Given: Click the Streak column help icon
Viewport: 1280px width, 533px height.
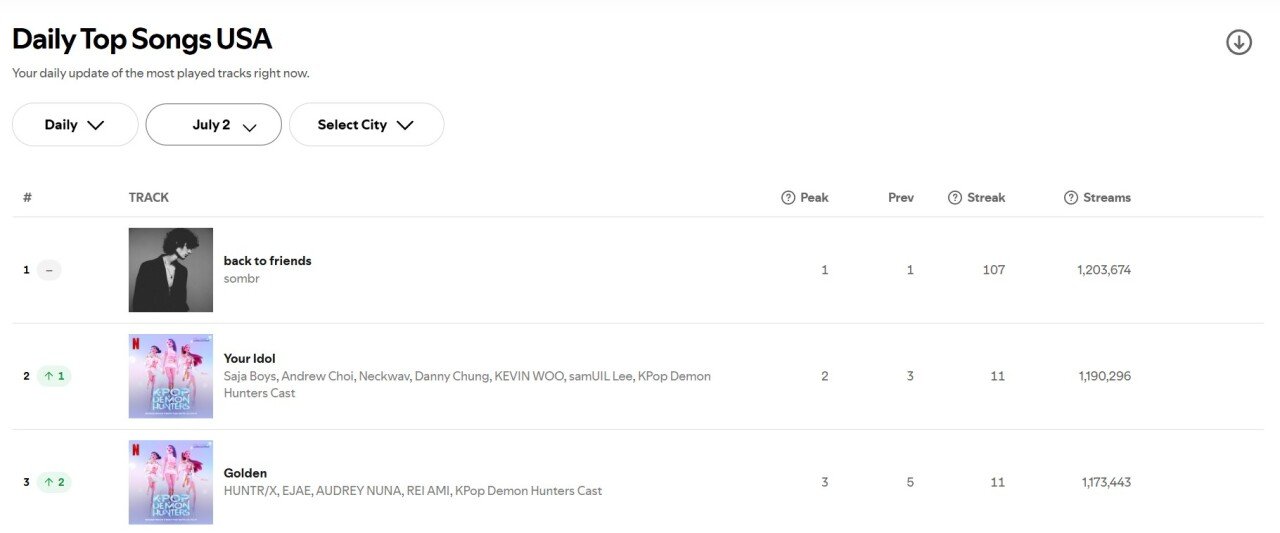Looking at the screenshot, I should tap(955, 198).
